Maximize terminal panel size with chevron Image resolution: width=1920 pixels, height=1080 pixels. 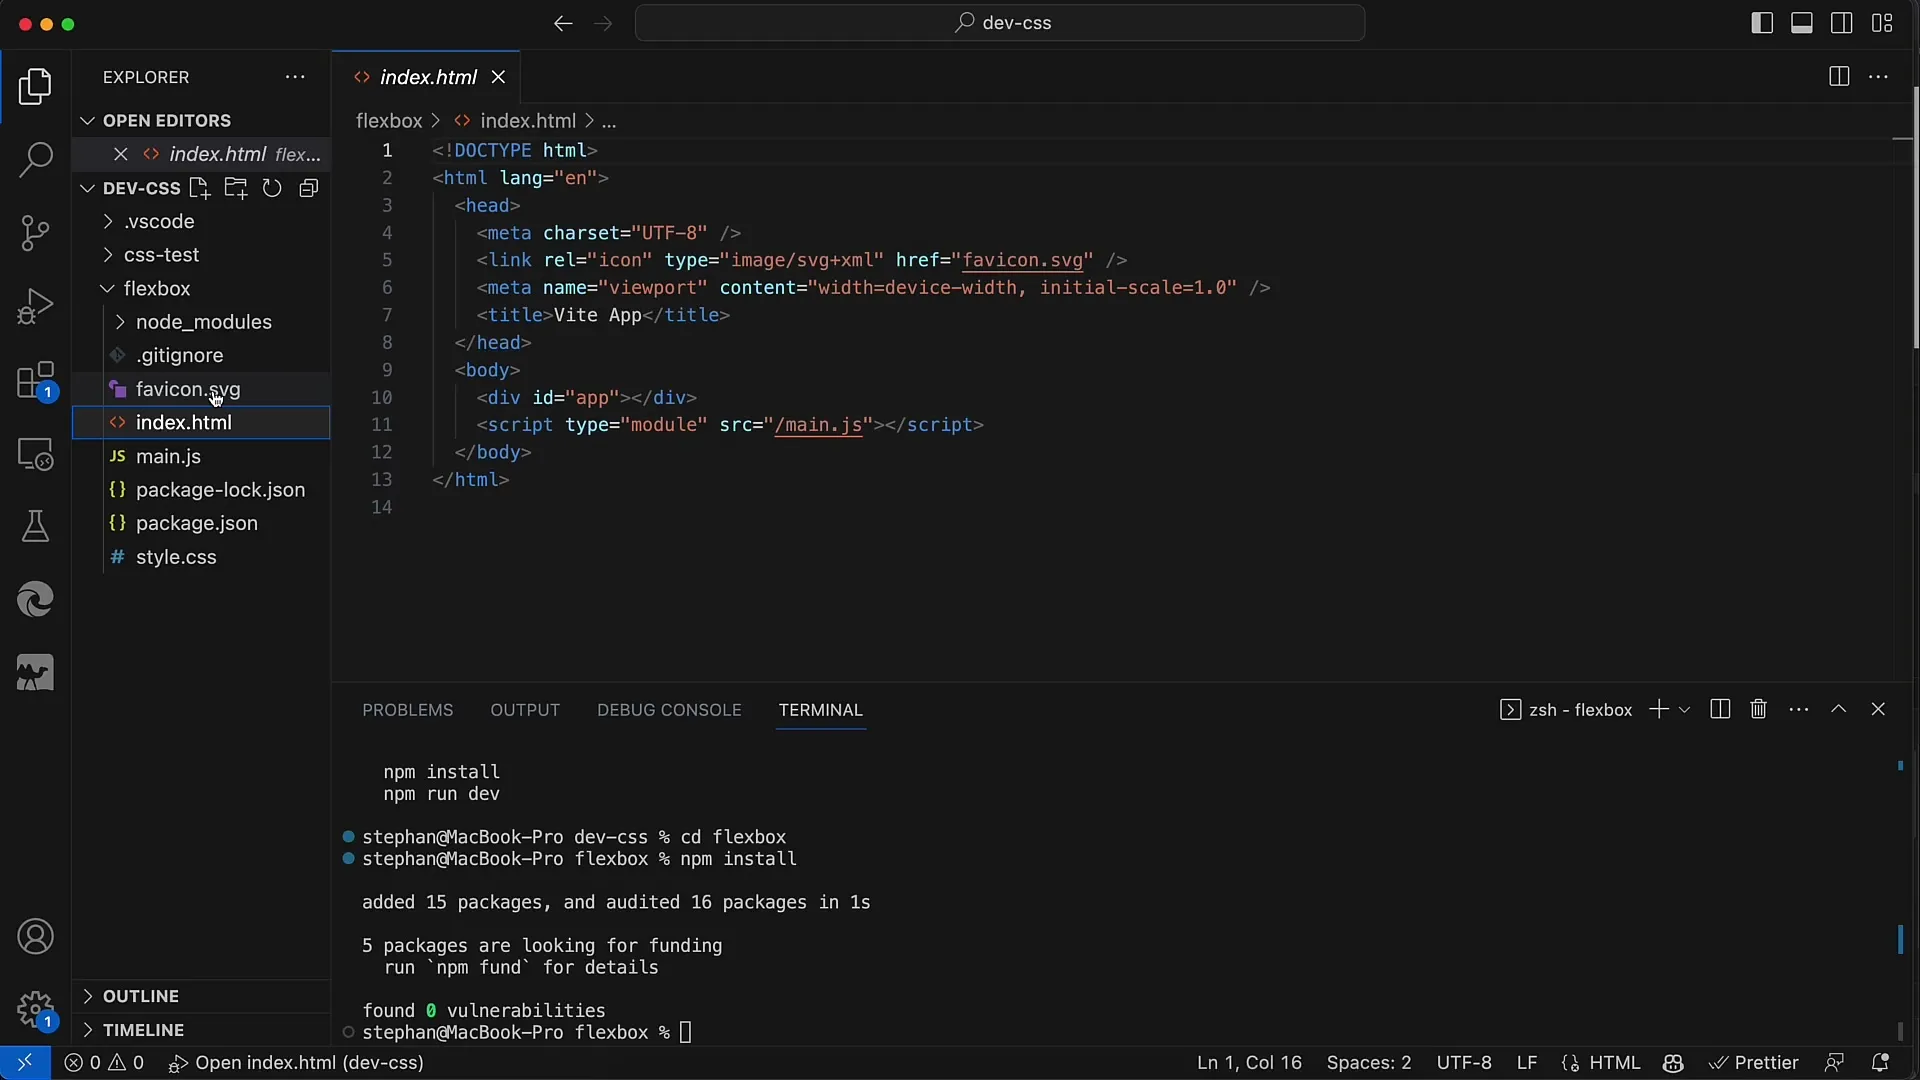click(x=1838, y=709)
